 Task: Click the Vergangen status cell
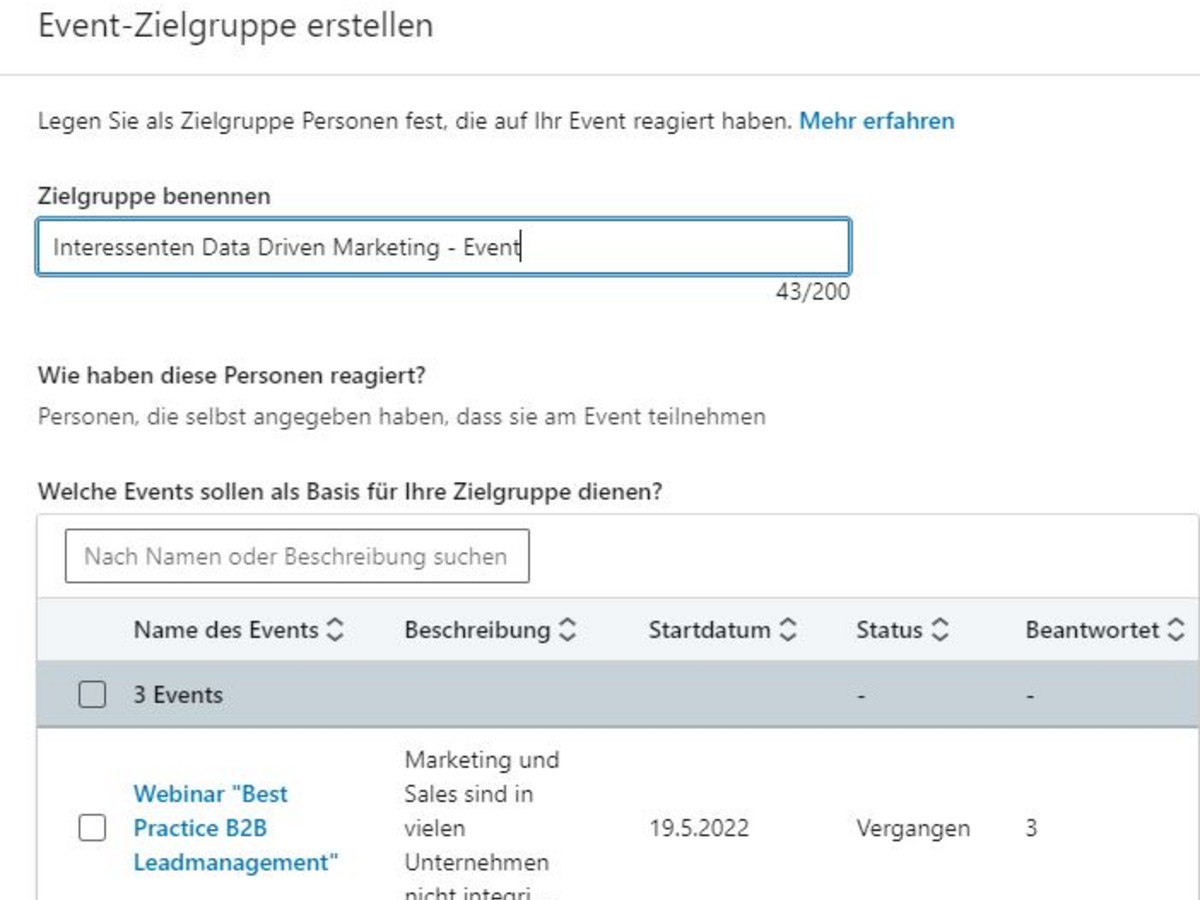pyautogui.click(x=913, y=828)
